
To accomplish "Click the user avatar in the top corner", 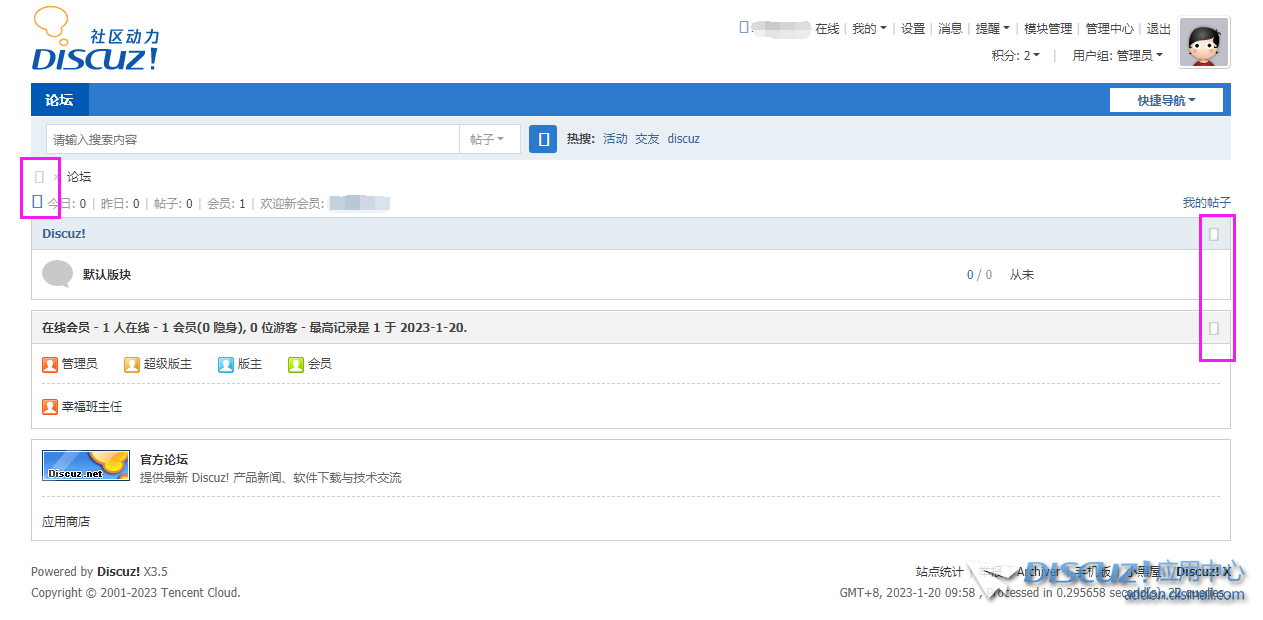I will click(x=1203, y=42).
